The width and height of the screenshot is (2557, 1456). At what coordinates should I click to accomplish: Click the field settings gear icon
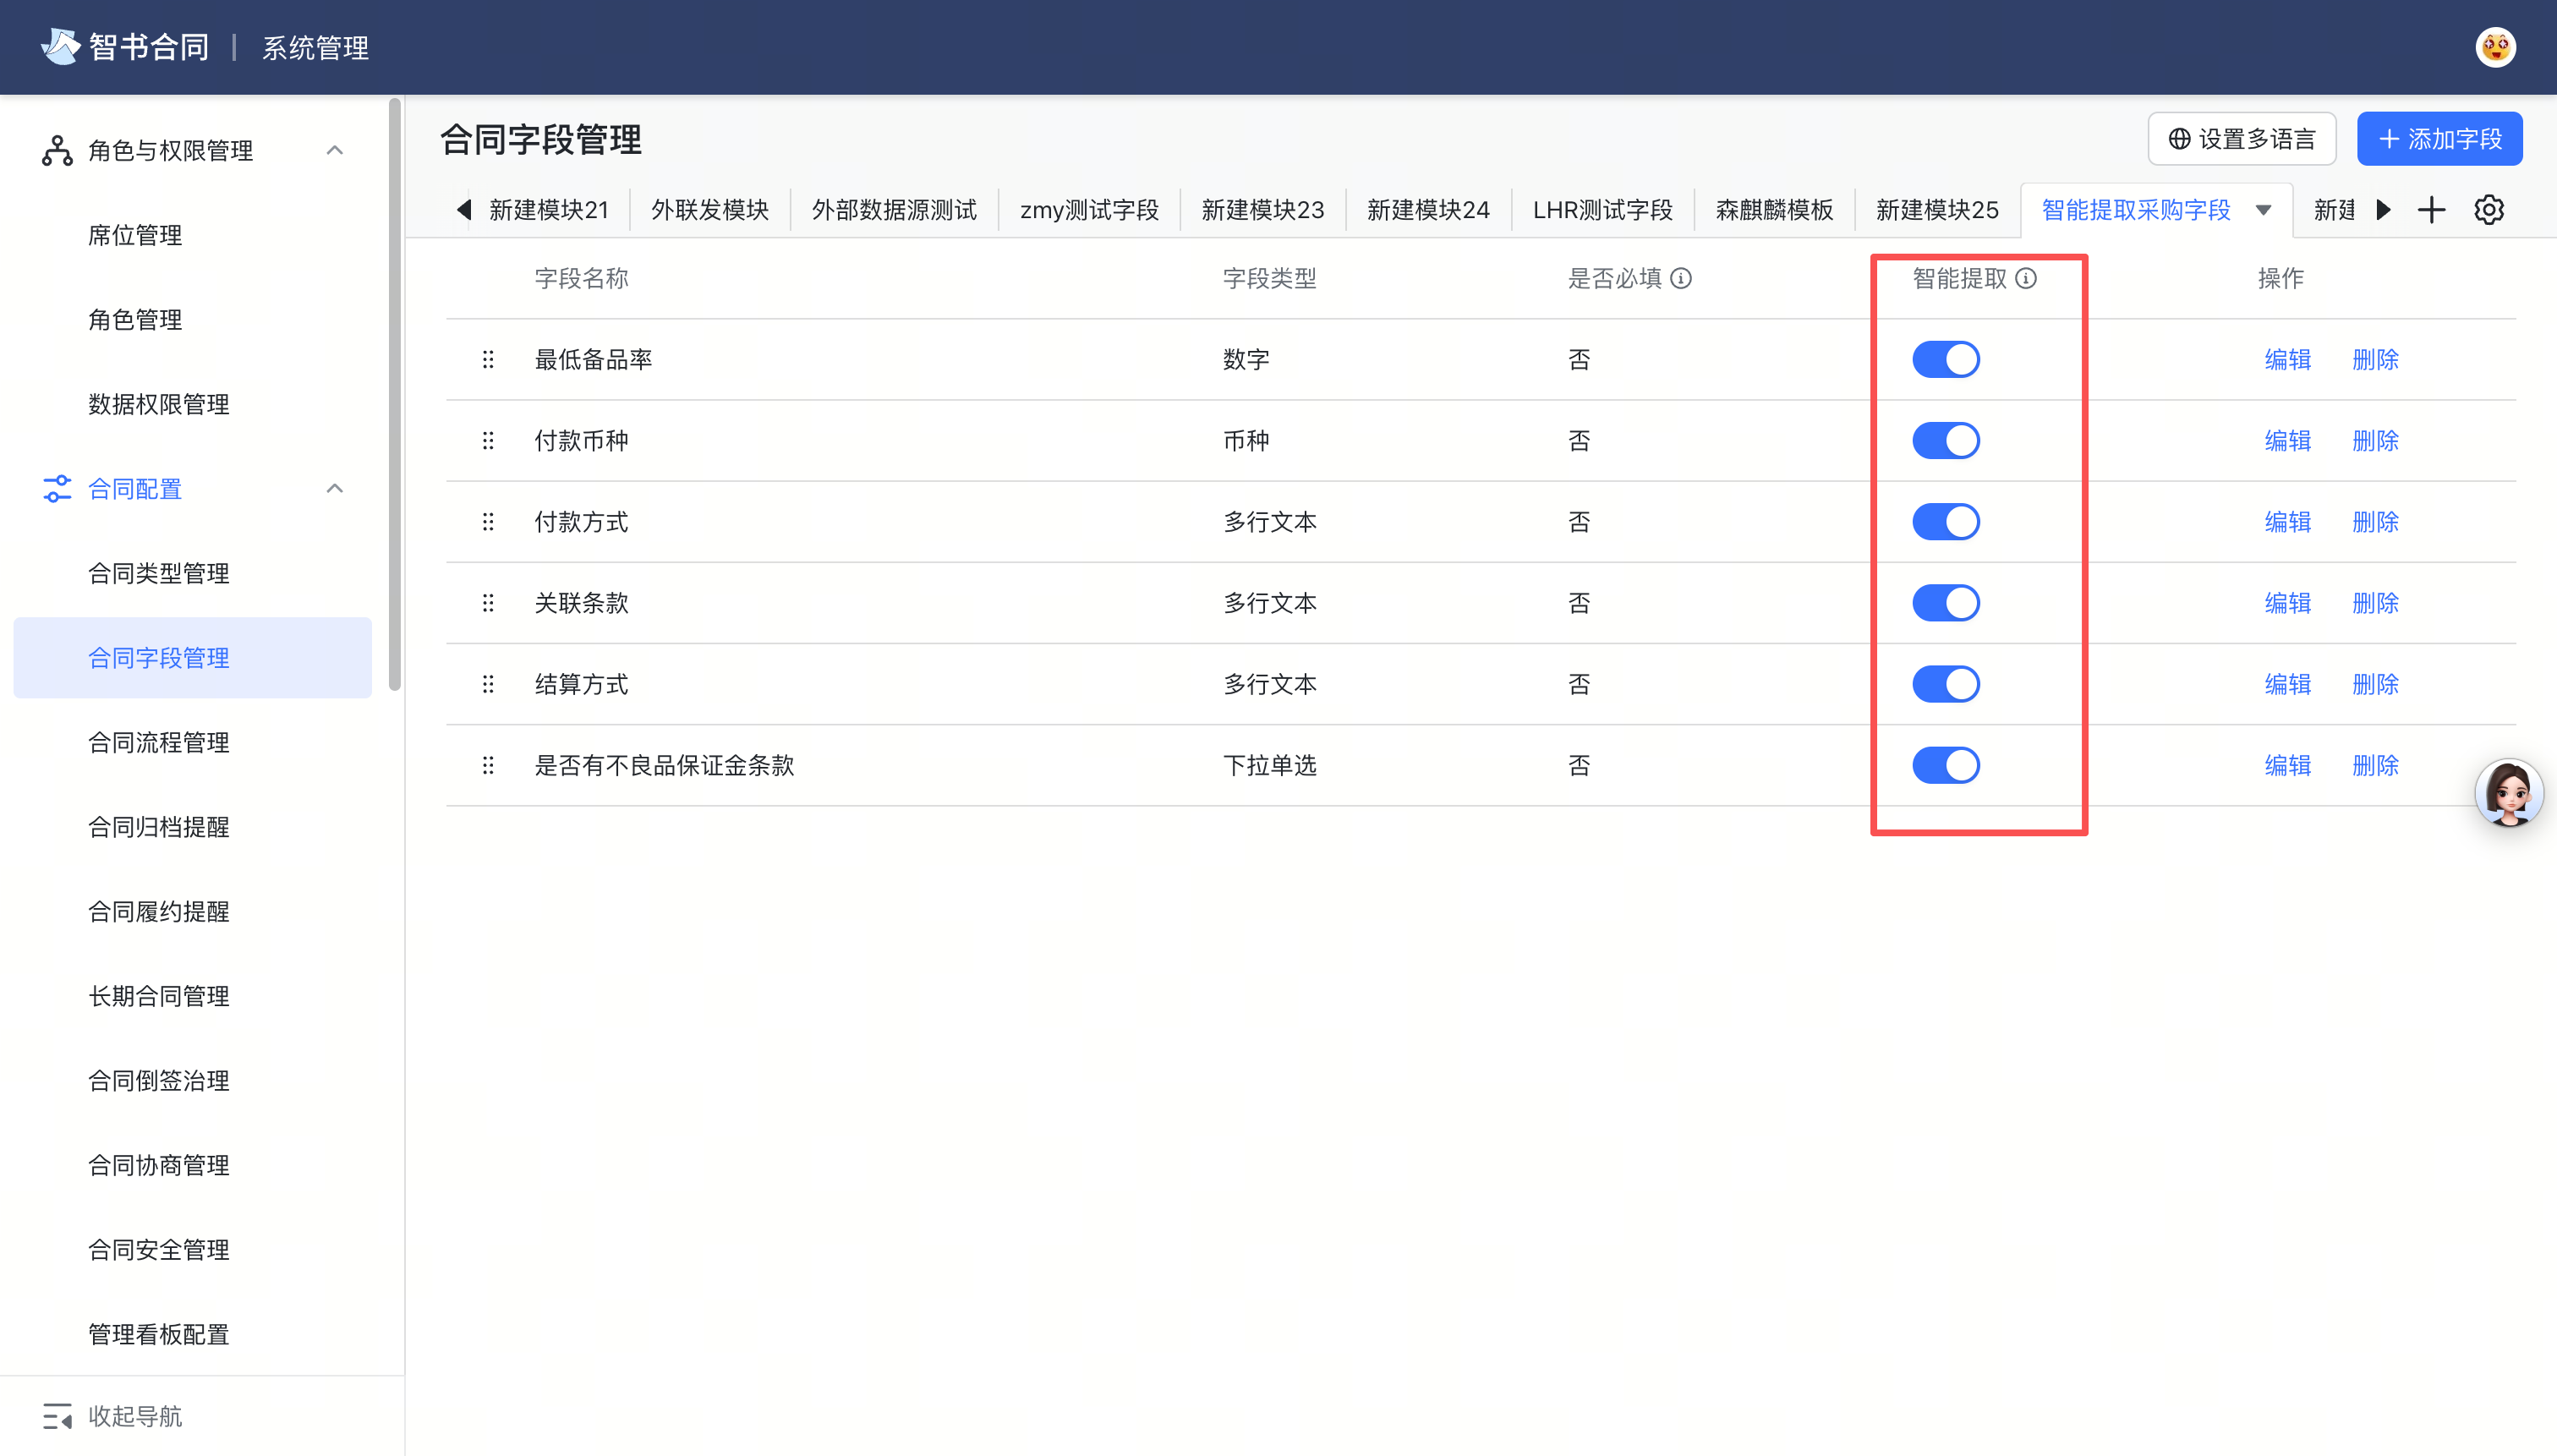(x=2488, y=209)
